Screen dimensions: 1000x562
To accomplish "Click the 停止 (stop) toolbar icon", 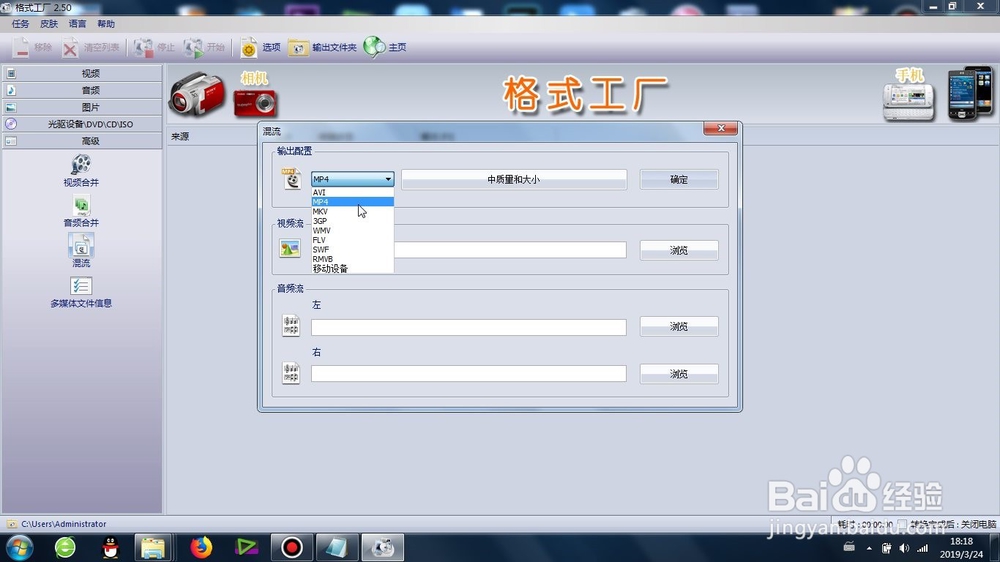I will pyautogui.click(x=143, y=47).
